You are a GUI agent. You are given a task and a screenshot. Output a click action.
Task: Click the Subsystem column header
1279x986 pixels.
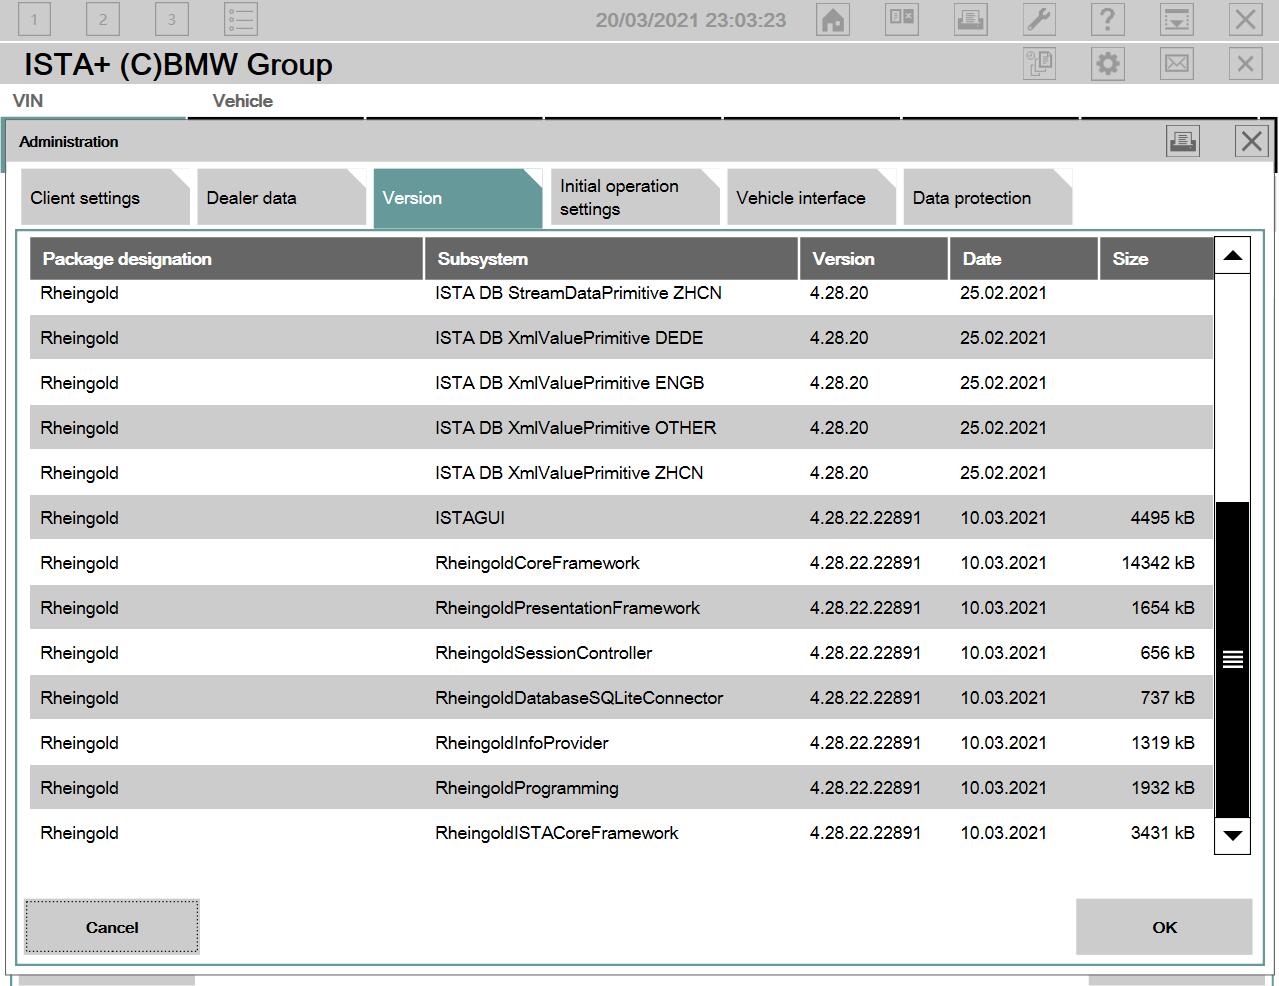pyautogui.click(x=612, y=259)
